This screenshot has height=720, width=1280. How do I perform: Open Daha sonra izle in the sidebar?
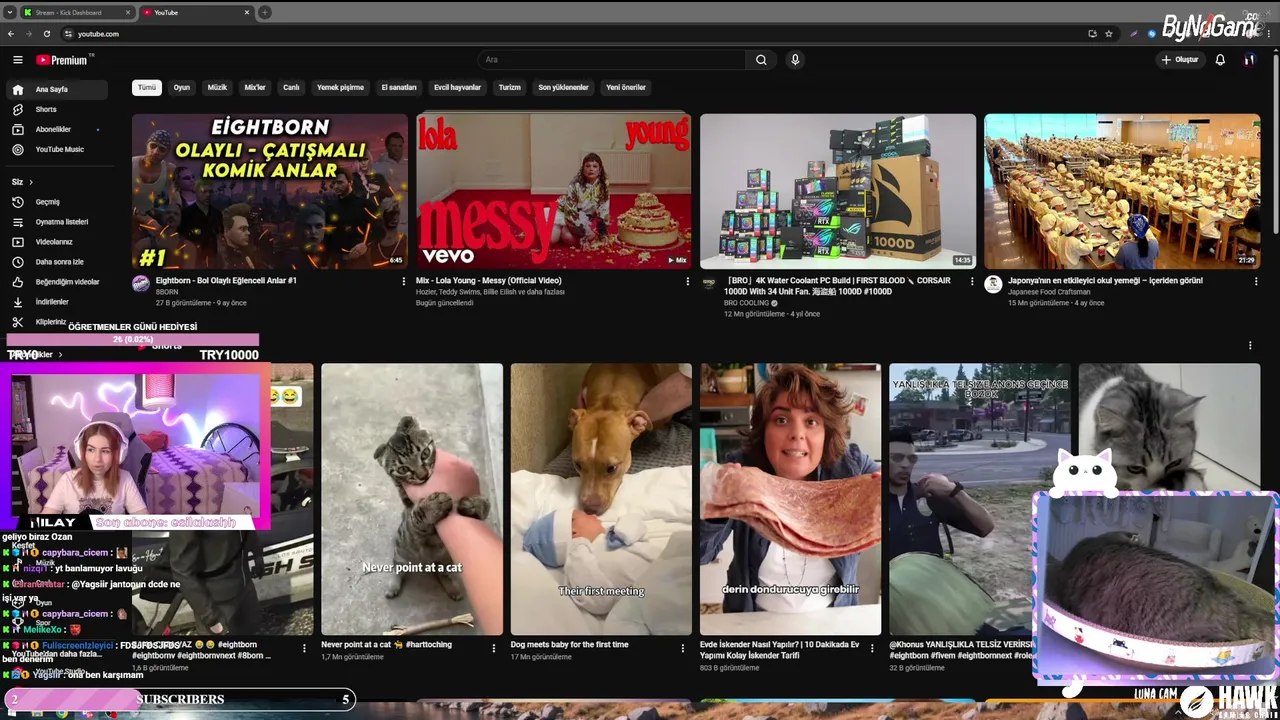[x=55, y=262]
